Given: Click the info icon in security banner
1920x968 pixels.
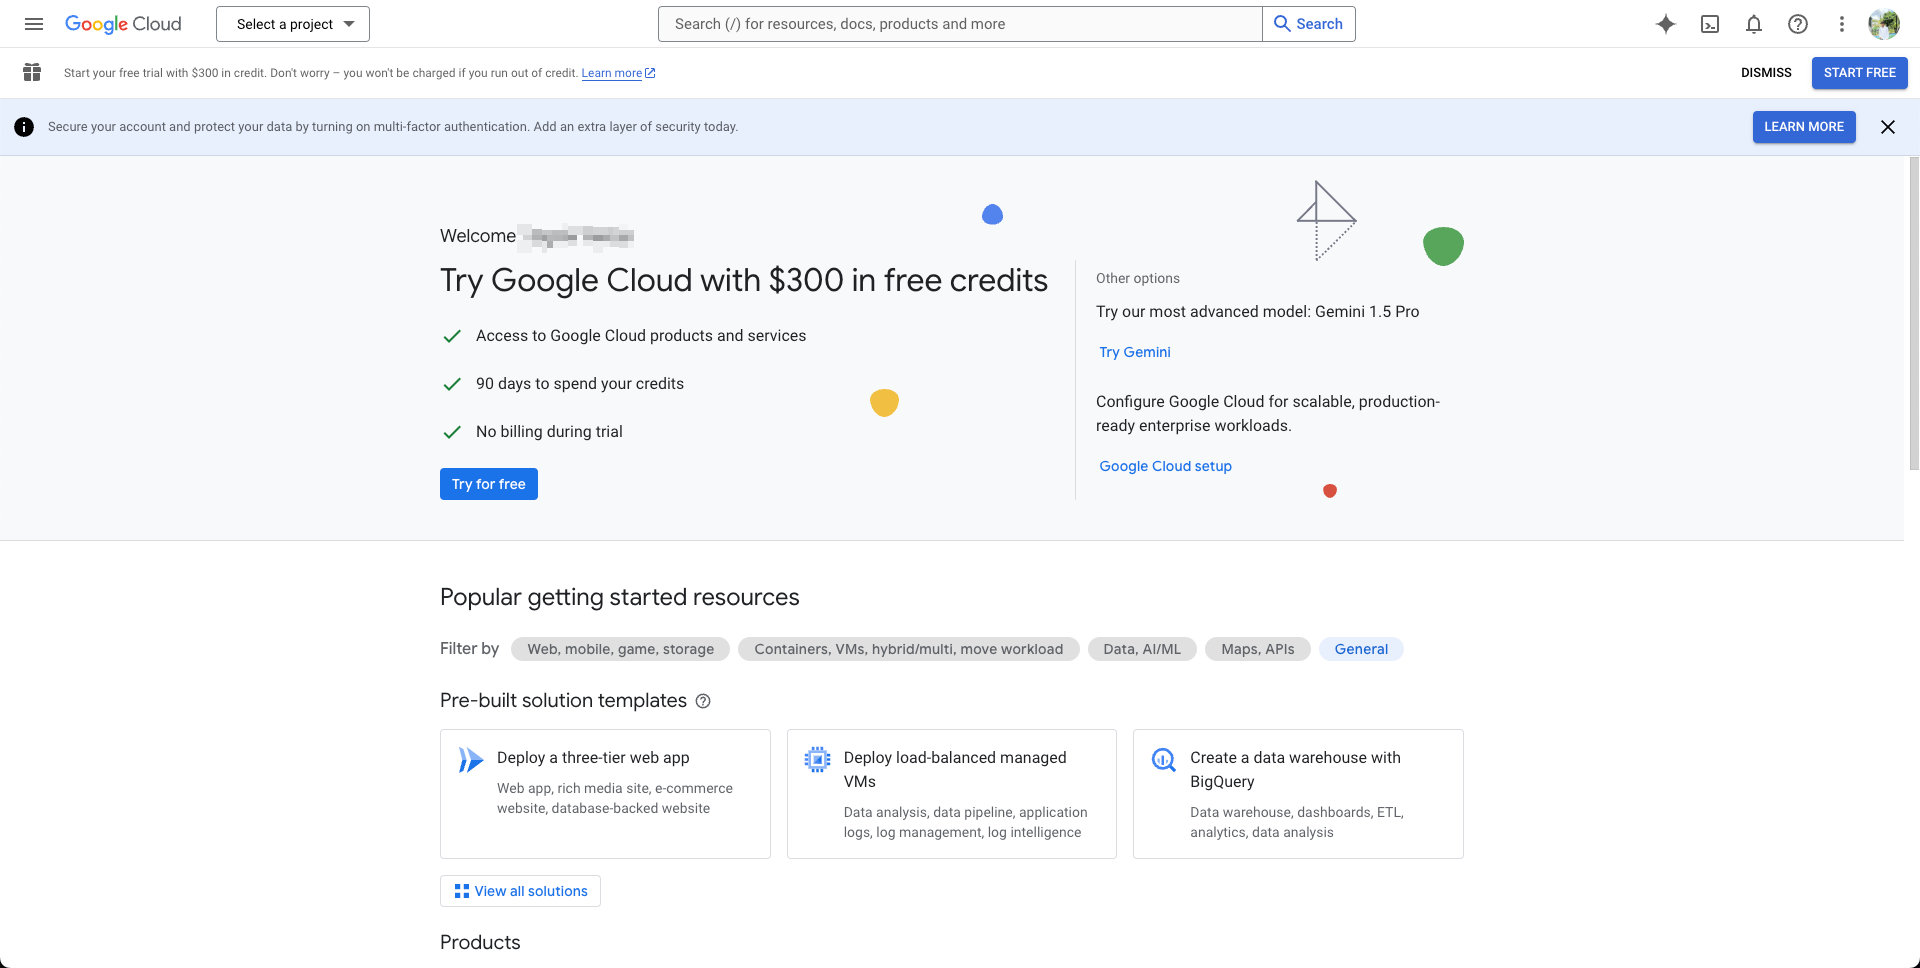Looking at the screenshot, I should [24, 127].
